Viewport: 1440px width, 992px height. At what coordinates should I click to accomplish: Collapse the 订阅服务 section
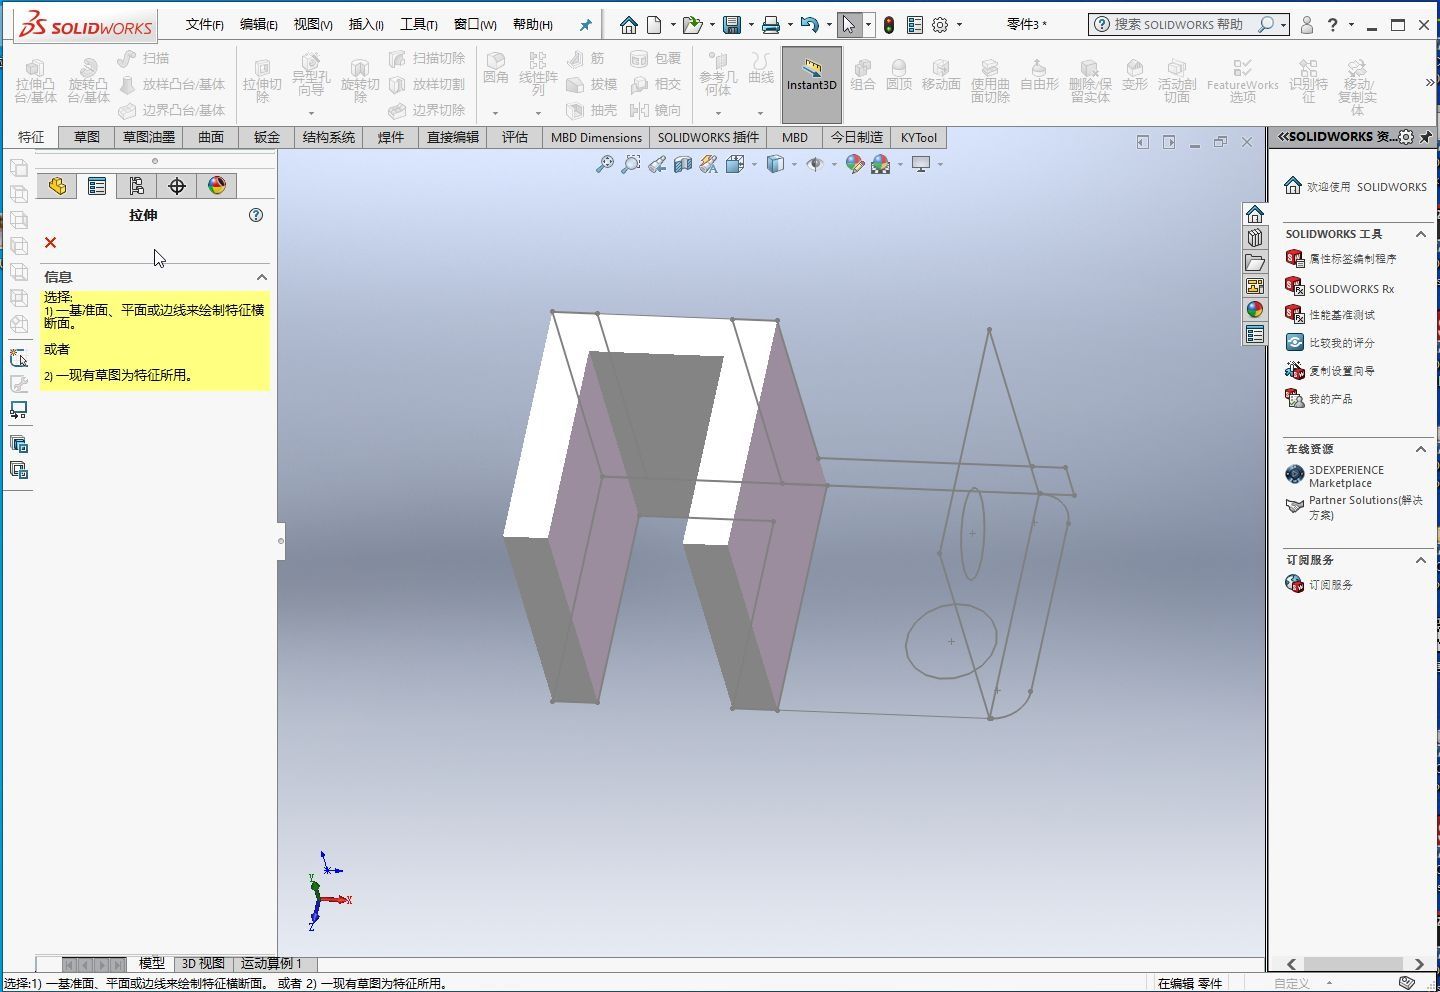(x=1420, y=560)
